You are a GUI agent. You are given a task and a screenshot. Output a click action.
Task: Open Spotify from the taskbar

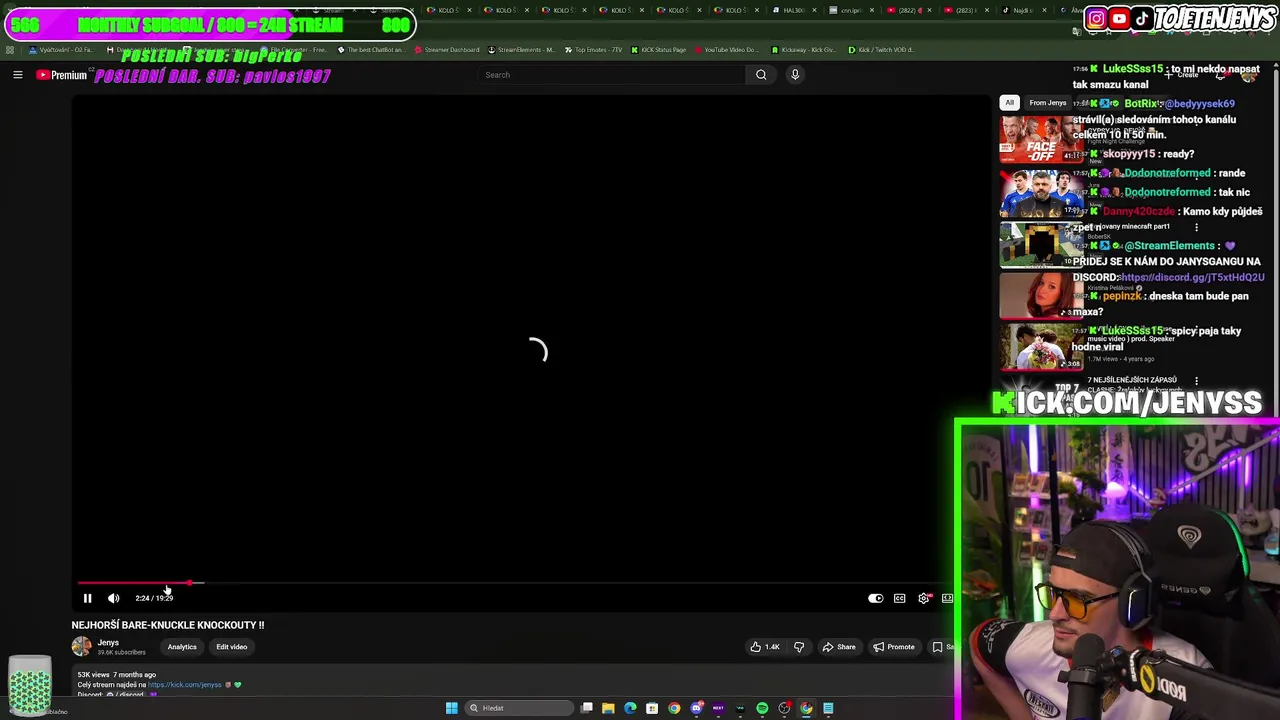[x=762, y=708]
